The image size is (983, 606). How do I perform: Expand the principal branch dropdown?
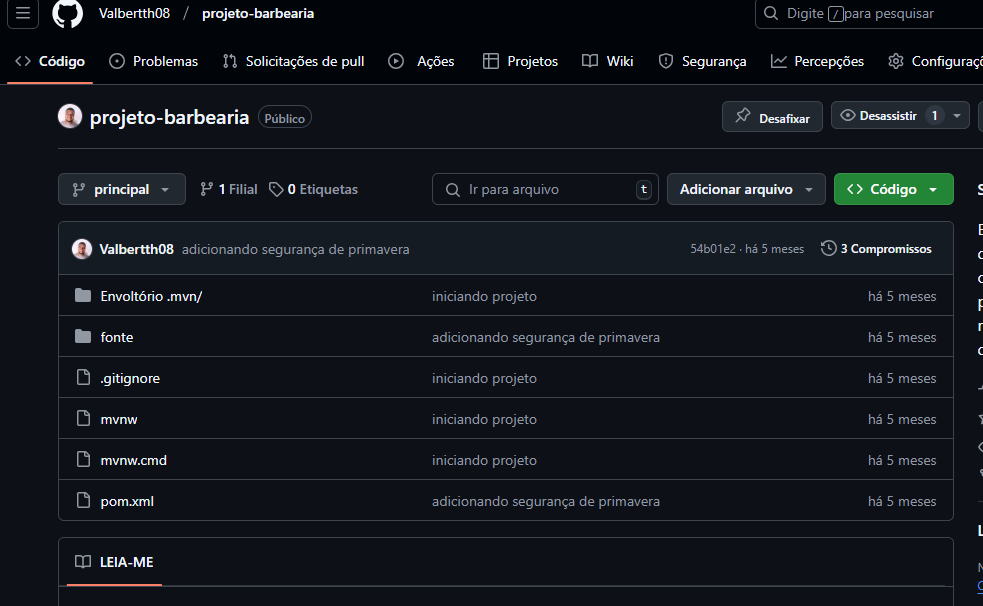[x=122, y=189]
